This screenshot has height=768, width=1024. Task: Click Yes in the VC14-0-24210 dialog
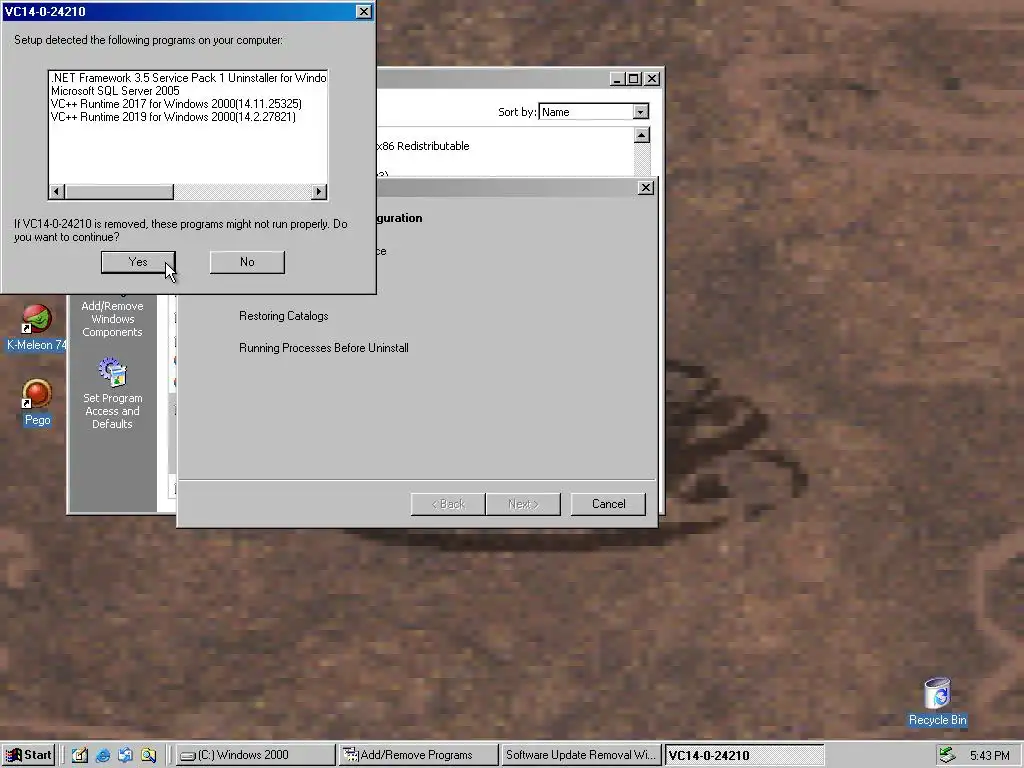138,262
